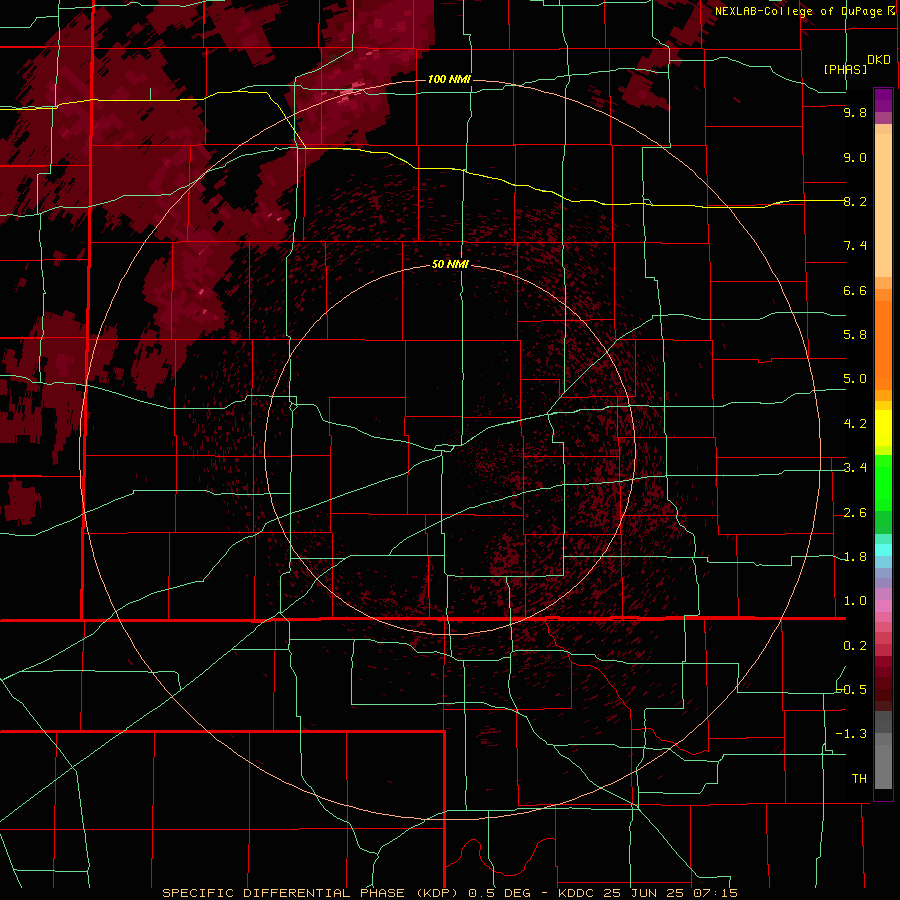This screenshot has width=900, height=900.
Task: Click the 9.0 value on the color scale
Action: point(855,157)
